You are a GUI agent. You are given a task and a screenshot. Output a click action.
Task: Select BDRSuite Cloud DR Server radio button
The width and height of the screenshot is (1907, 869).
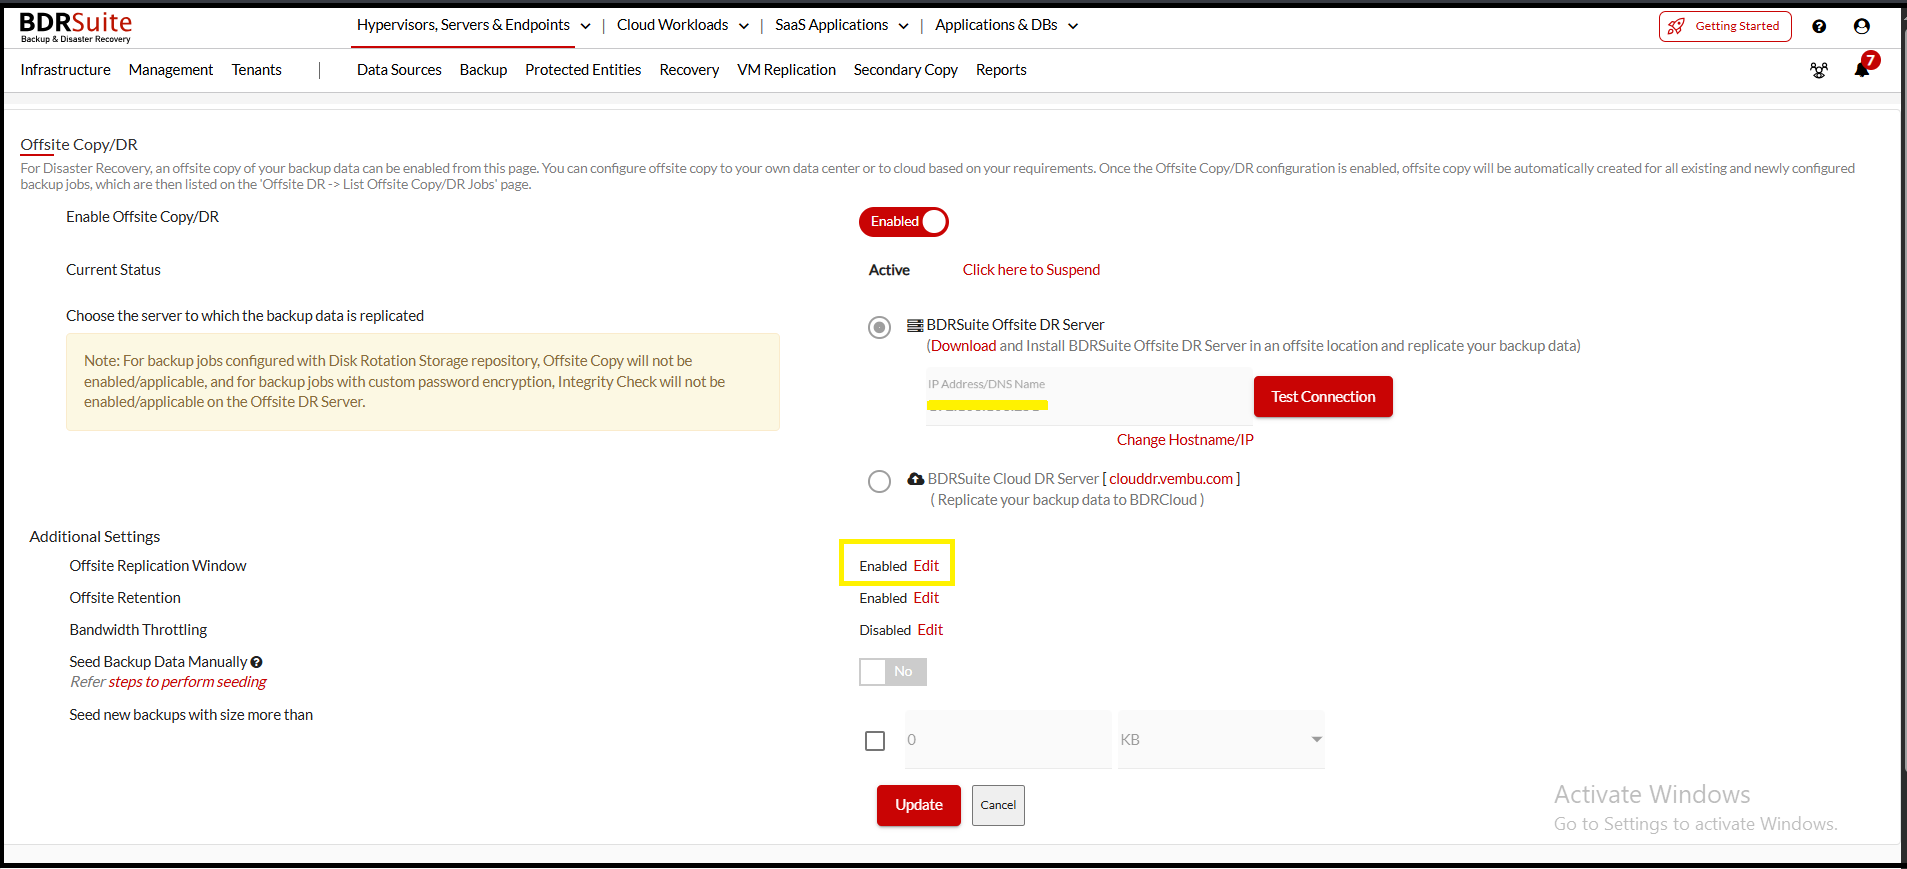click(879, 481)
